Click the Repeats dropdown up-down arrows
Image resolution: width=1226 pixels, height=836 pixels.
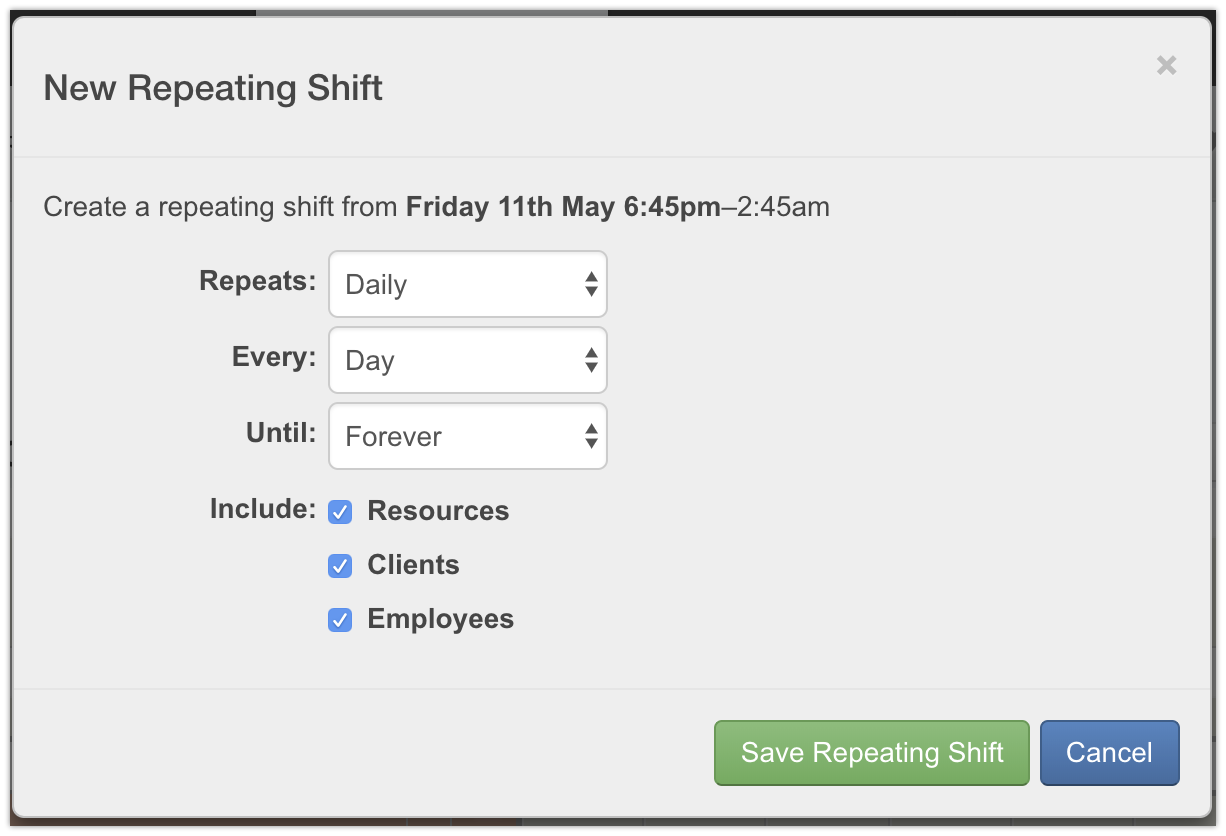(x=591, y=284)
